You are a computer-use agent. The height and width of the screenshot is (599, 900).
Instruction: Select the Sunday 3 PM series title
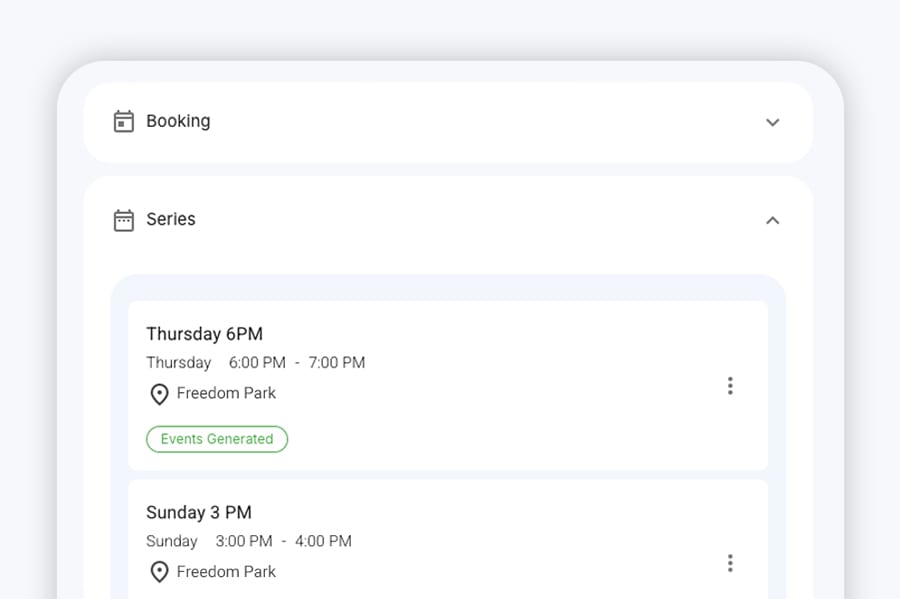click(x=199, y=512)
